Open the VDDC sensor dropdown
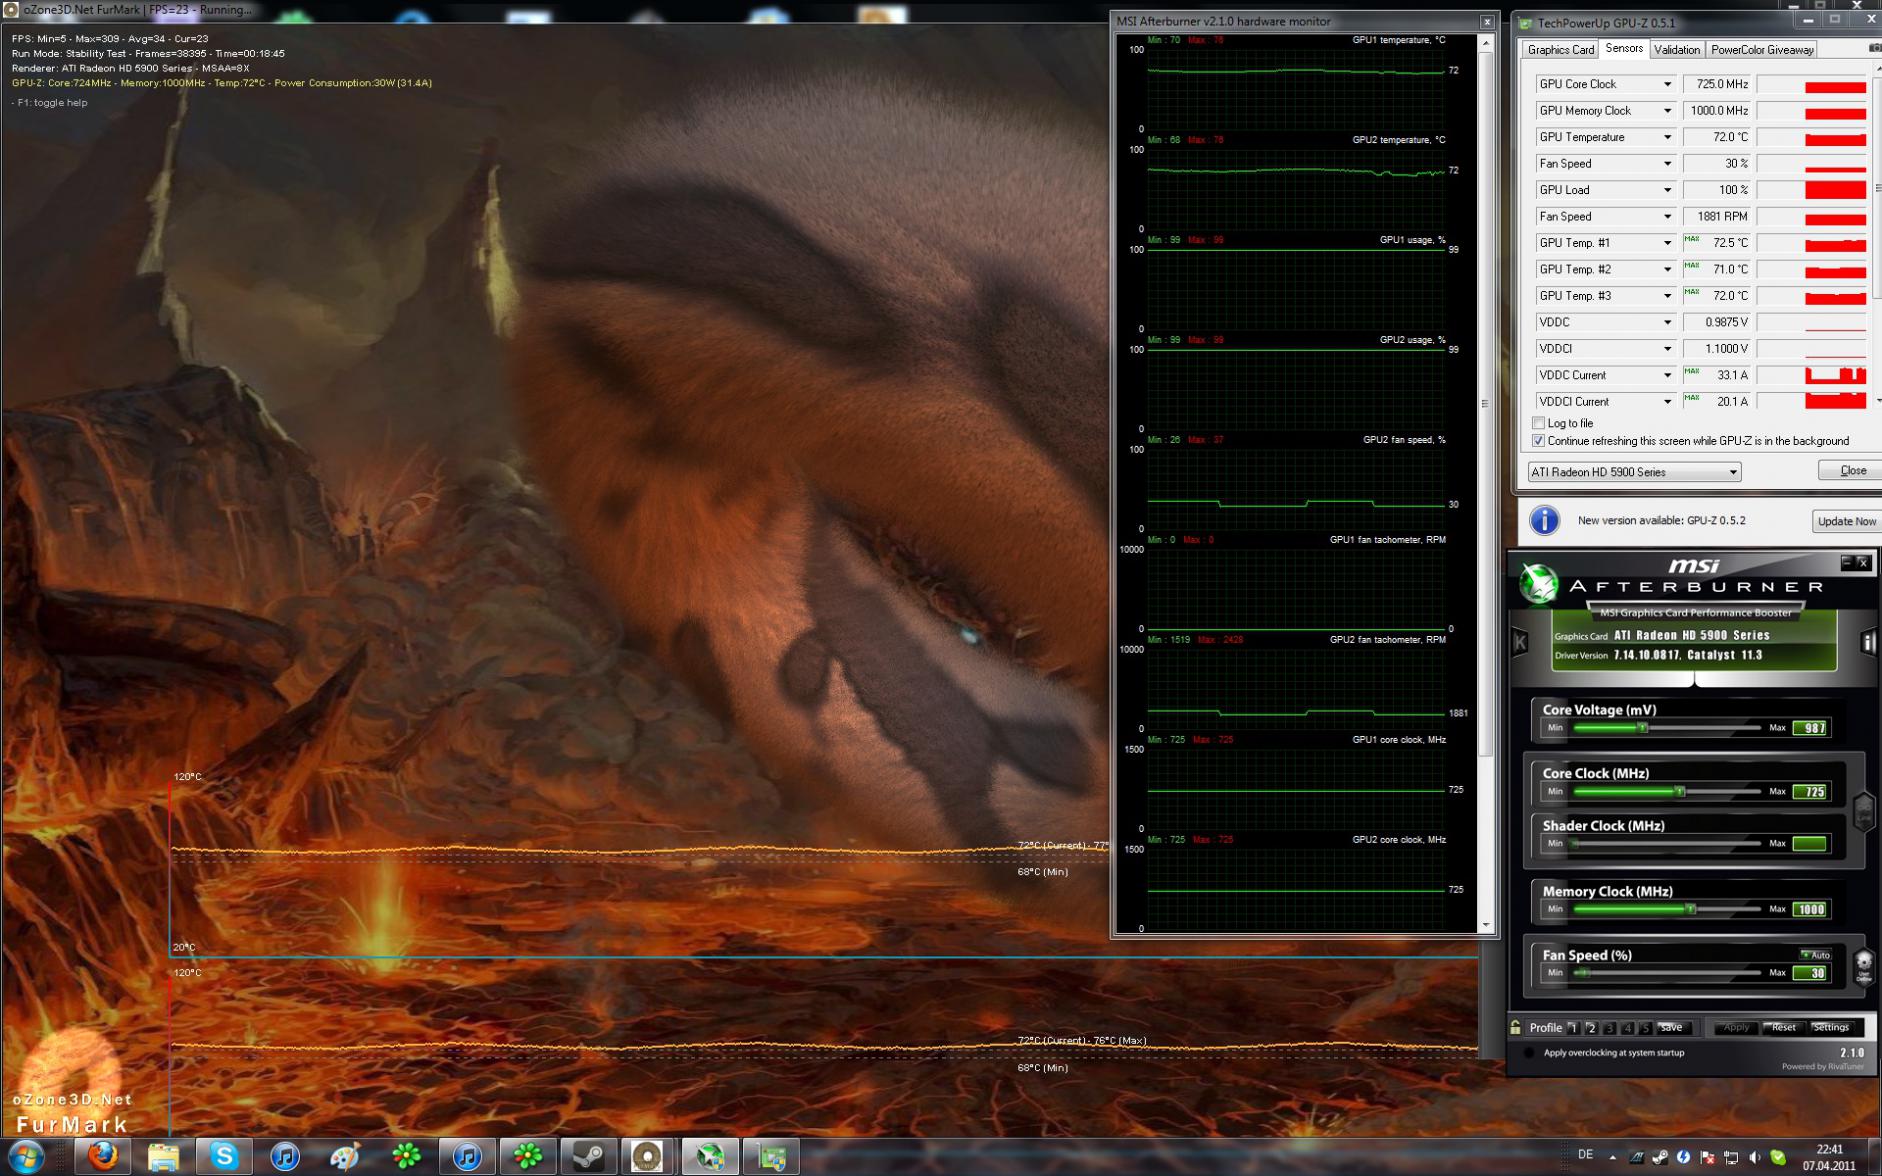Screen dimensions: 1882x1176 tap(1667, 322)
